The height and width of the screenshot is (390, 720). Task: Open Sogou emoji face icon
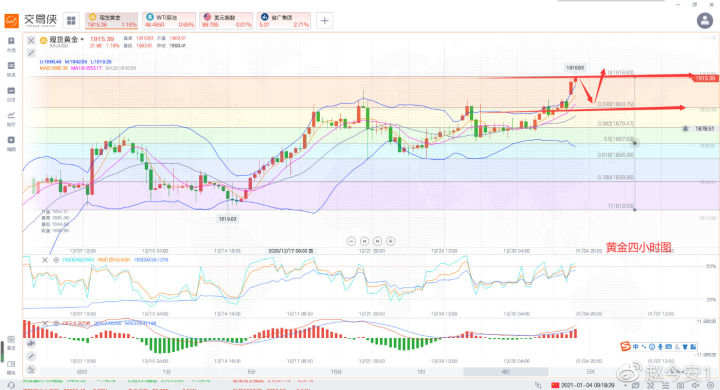point(652,347)
